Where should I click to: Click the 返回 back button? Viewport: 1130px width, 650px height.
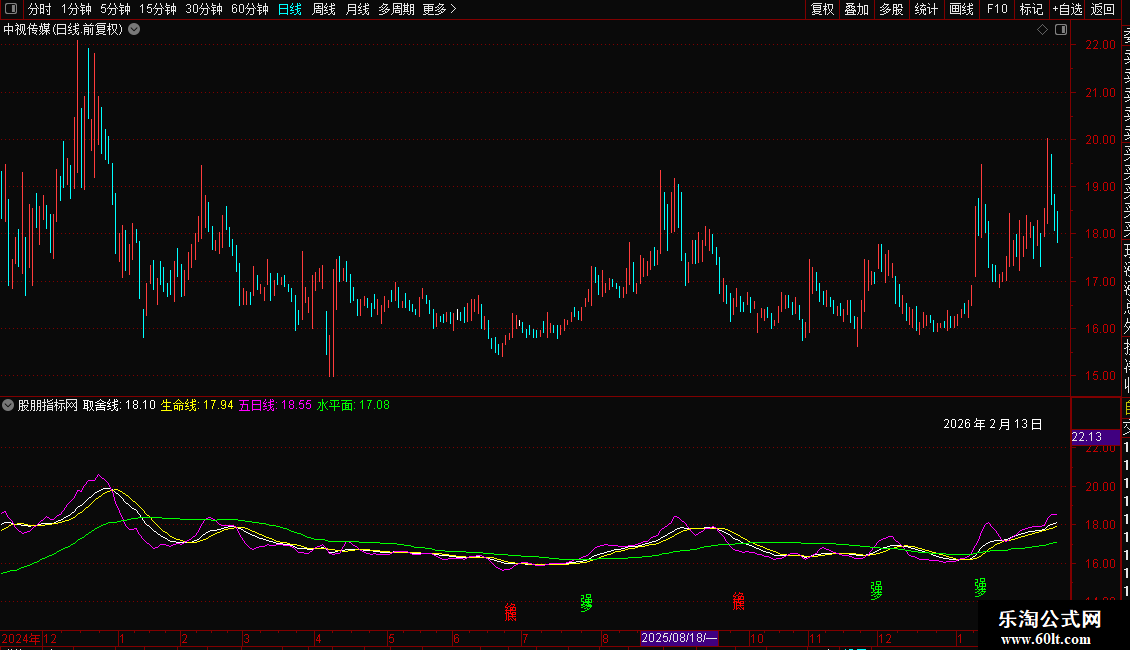click(1103, 9)
